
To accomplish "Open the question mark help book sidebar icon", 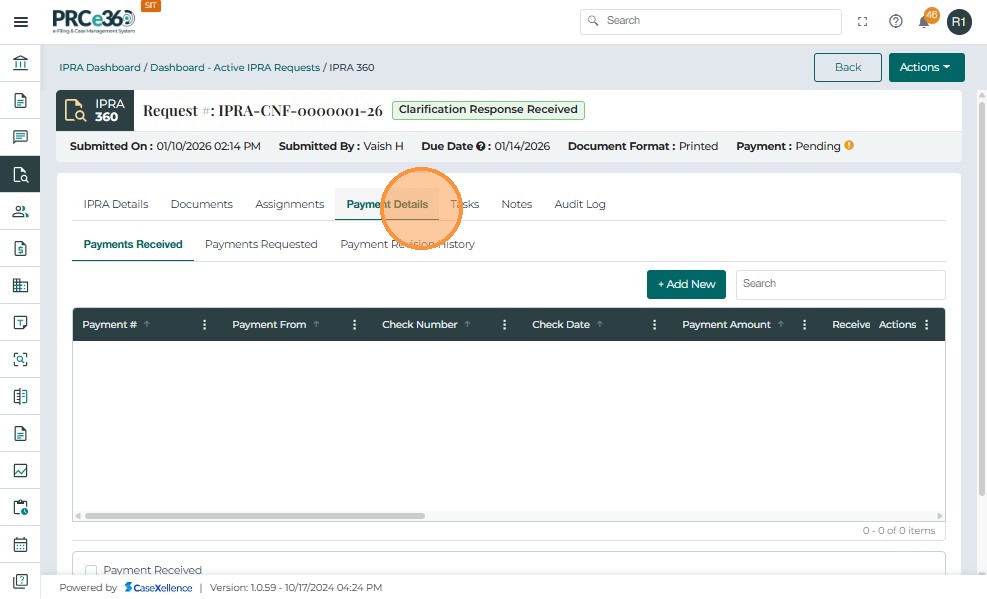I will click(x=20, y=581).
